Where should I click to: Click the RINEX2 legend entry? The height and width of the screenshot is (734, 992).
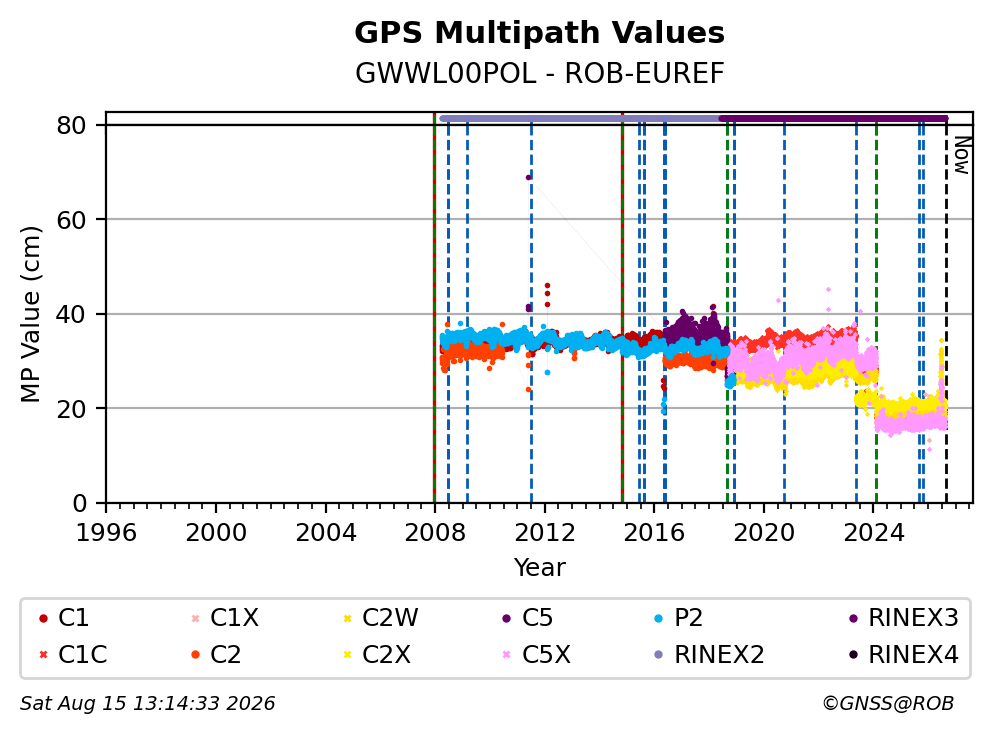point(709,654)
